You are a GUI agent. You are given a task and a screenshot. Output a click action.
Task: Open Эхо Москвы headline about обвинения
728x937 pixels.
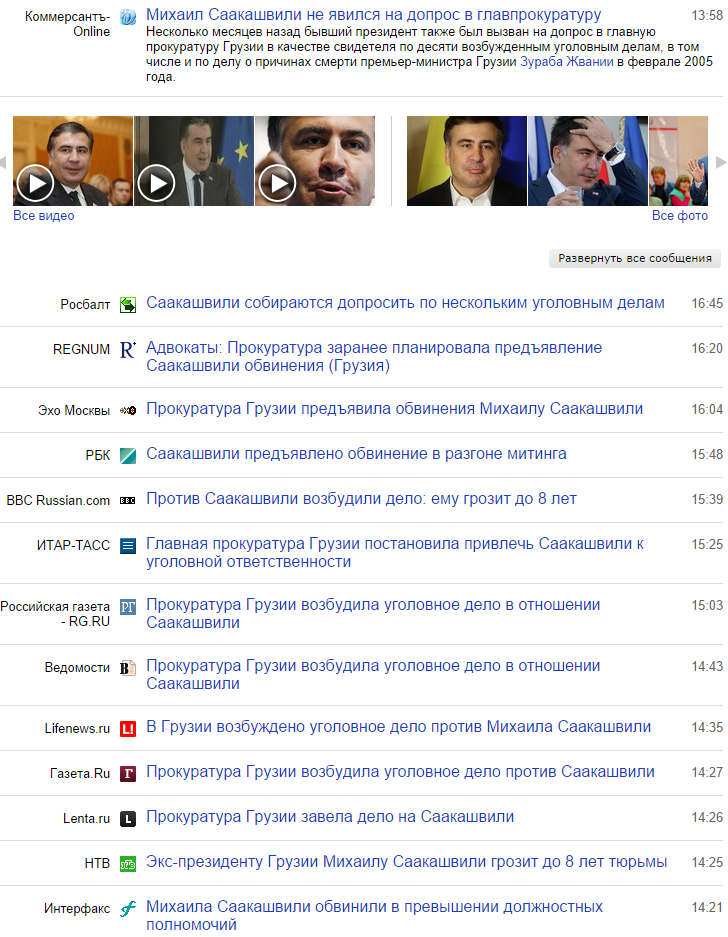tap(394, 409)
